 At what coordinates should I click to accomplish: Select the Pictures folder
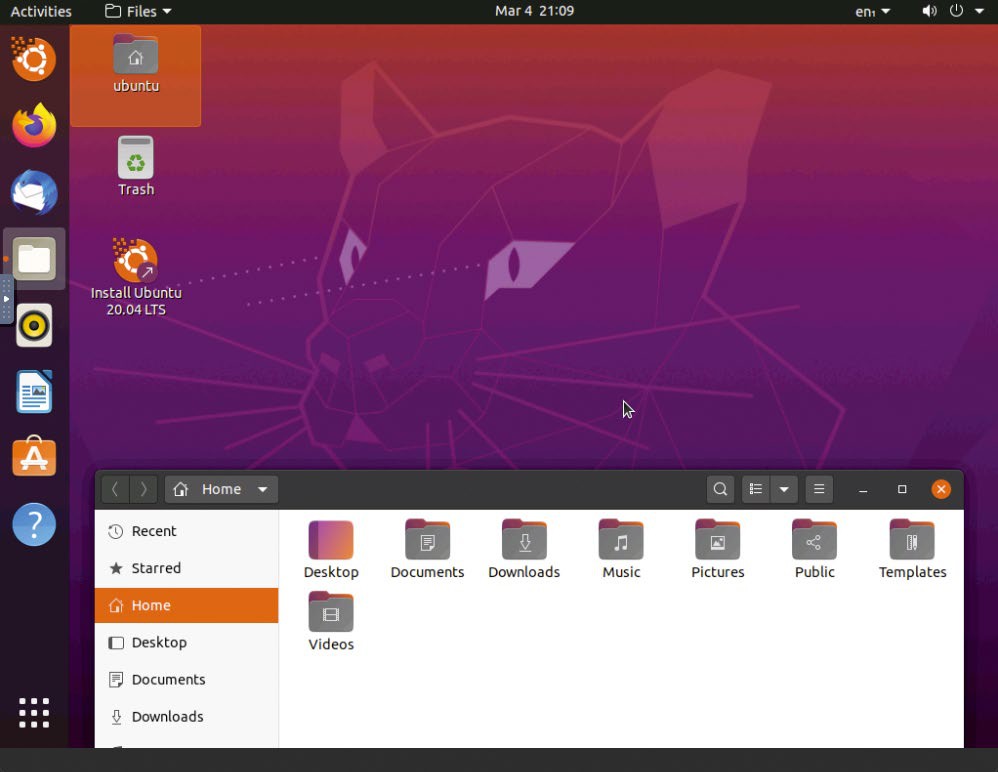[x=717, y=550]
